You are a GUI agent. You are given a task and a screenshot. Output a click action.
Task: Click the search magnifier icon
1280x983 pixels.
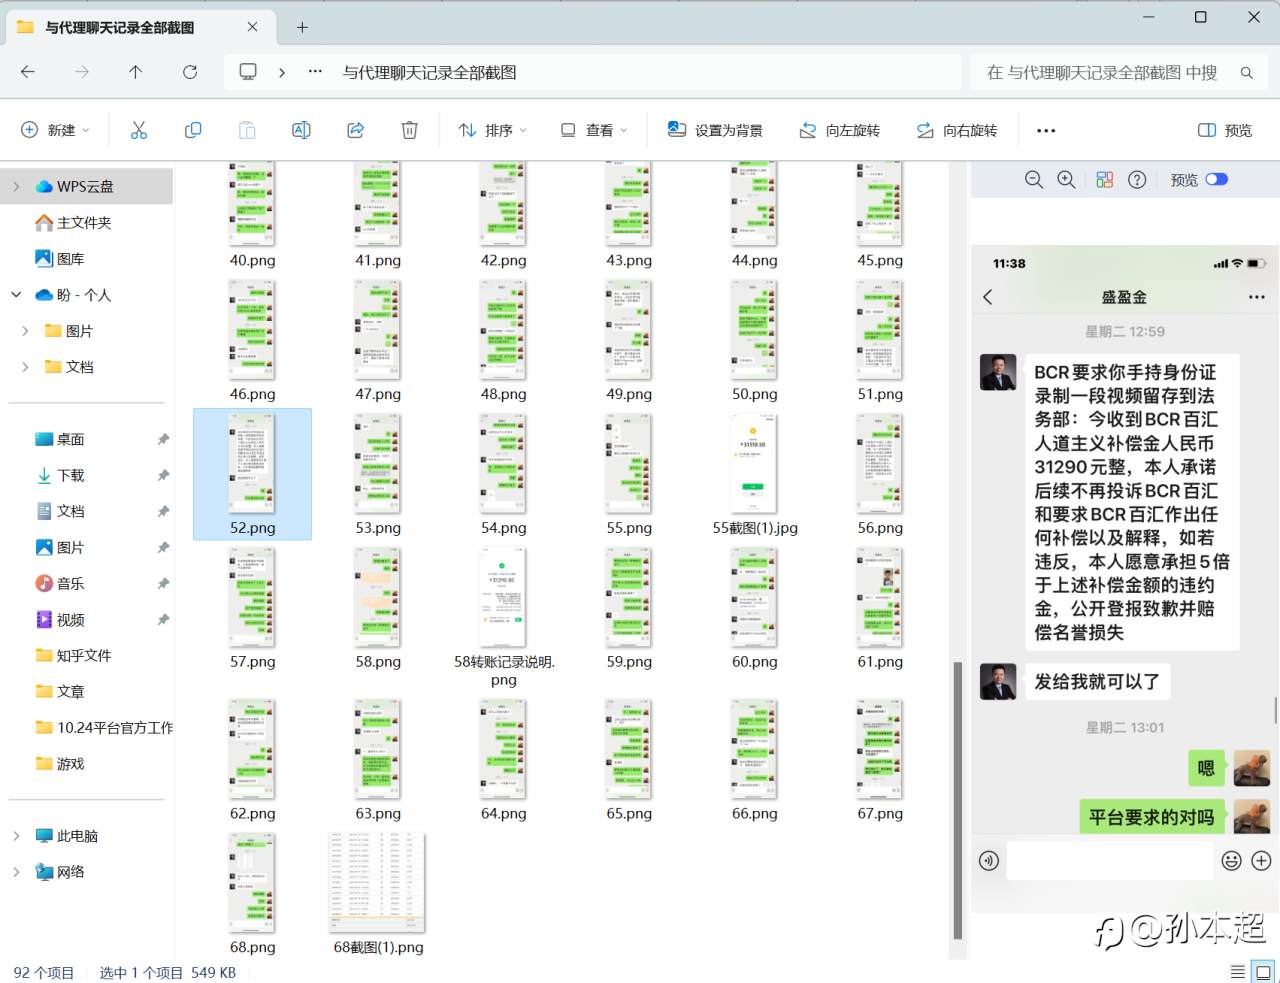(1247, 73)
